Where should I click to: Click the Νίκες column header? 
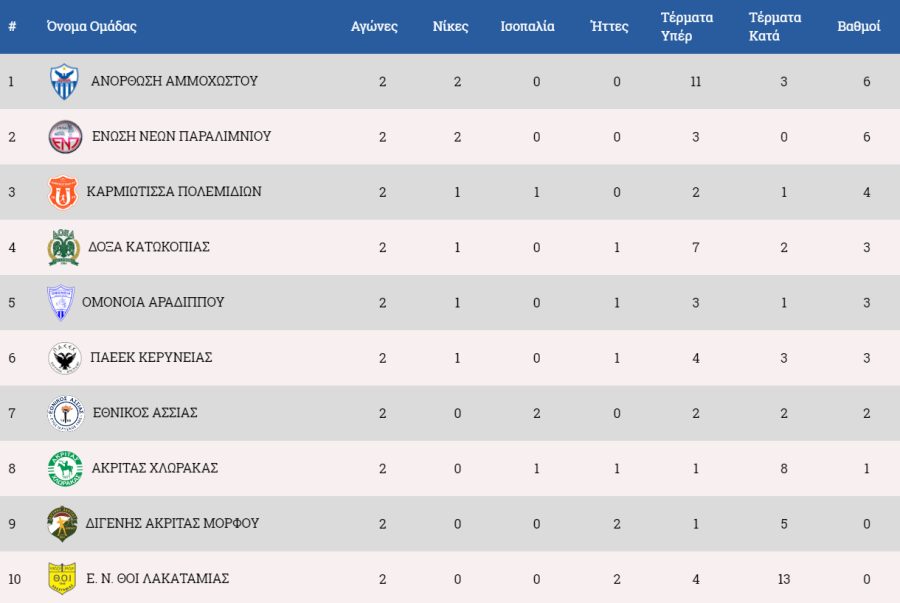pos(451,26)
